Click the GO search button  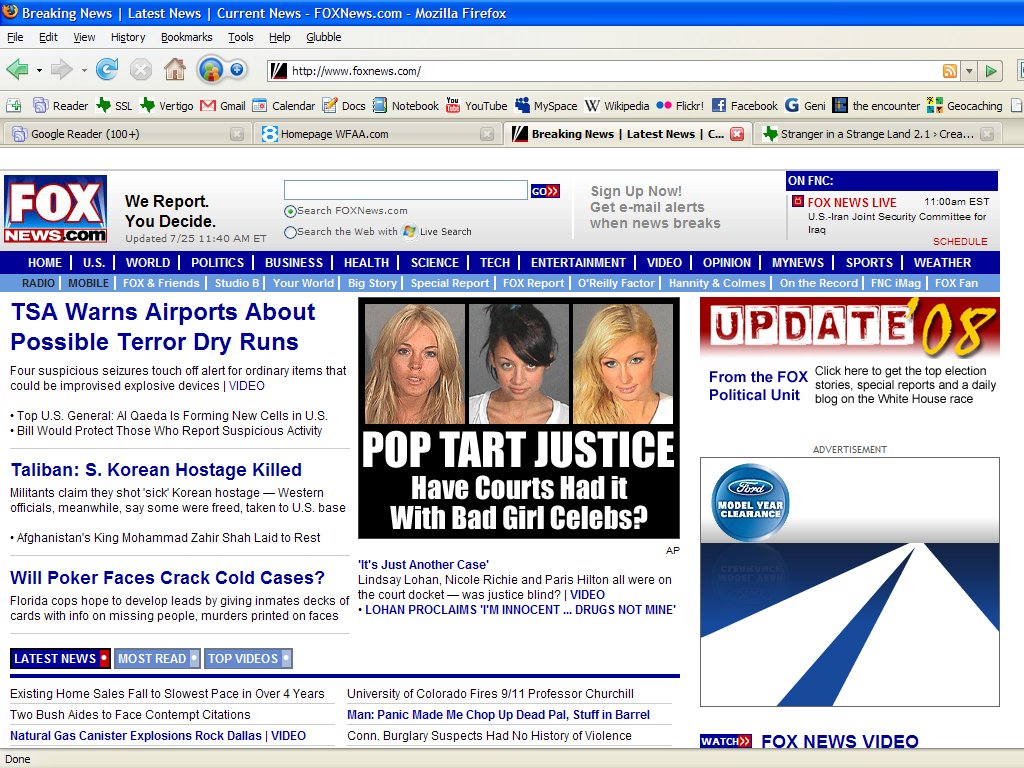tap(545, 191)
